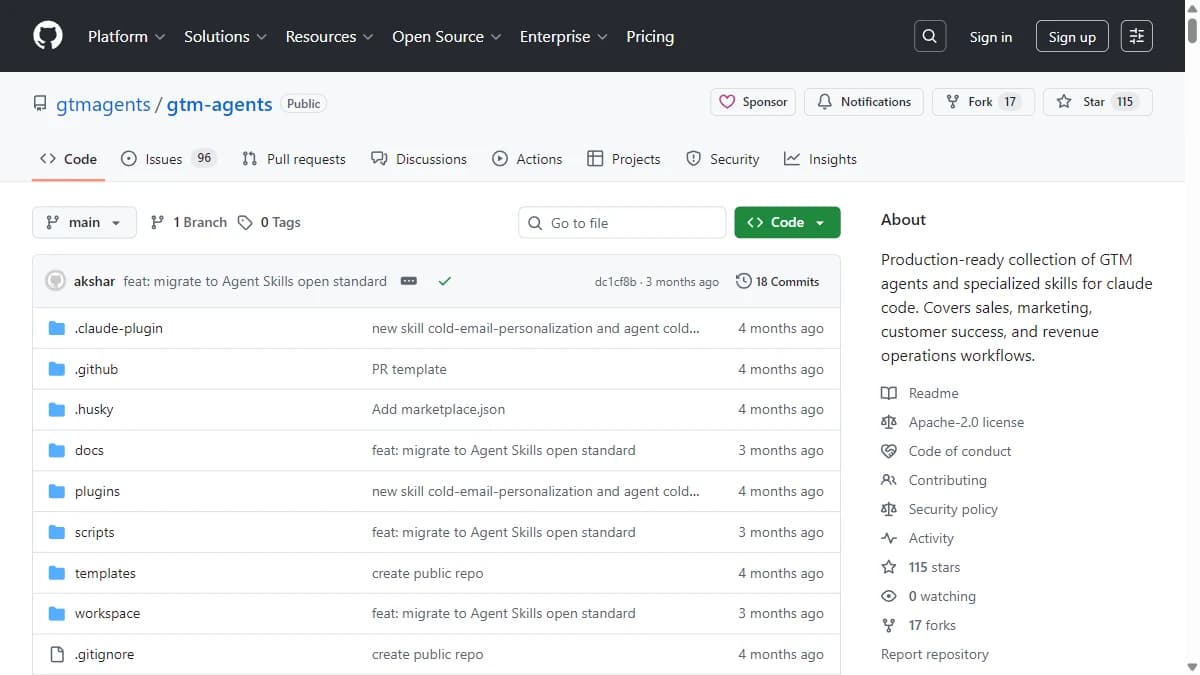Star the repository
Screen dimensions: 1200x675
point(1098,102)
